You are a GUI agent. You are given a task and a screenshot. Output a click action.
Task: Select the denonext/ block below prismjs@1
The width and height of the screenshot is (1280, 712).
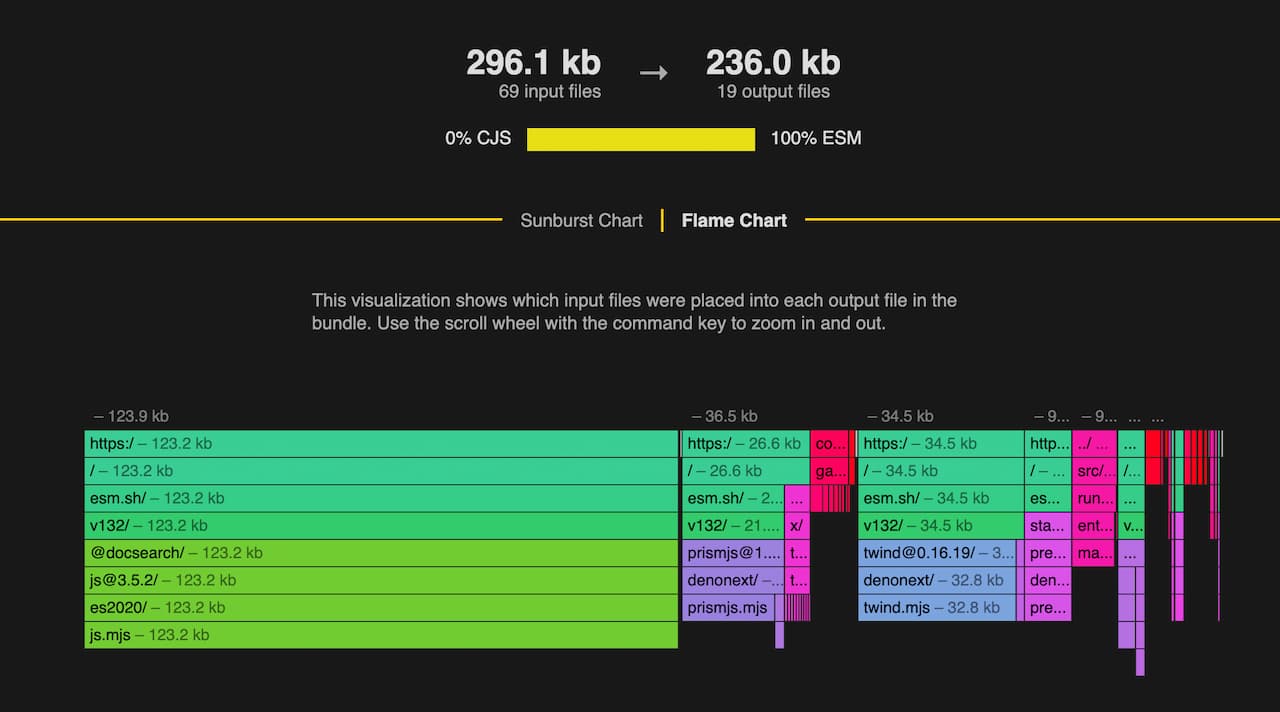735,580
